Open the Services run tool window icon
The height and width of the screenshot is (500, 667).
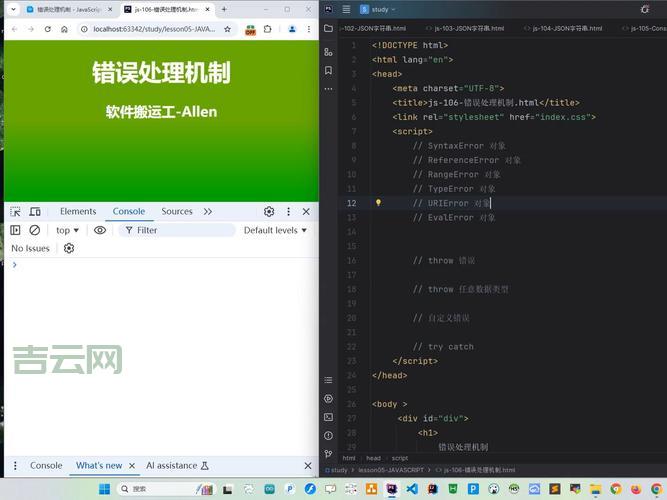tap(328, 399)
